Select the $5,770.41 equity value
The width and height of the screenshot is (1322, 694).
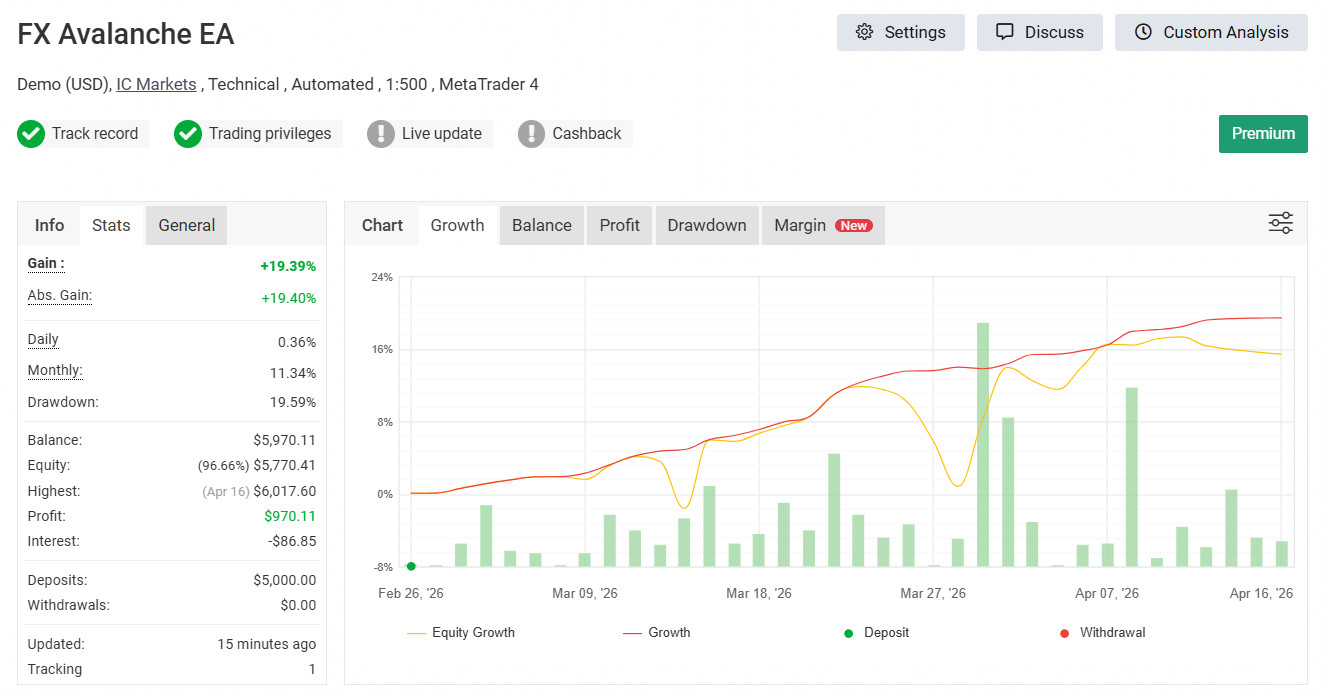285,465
